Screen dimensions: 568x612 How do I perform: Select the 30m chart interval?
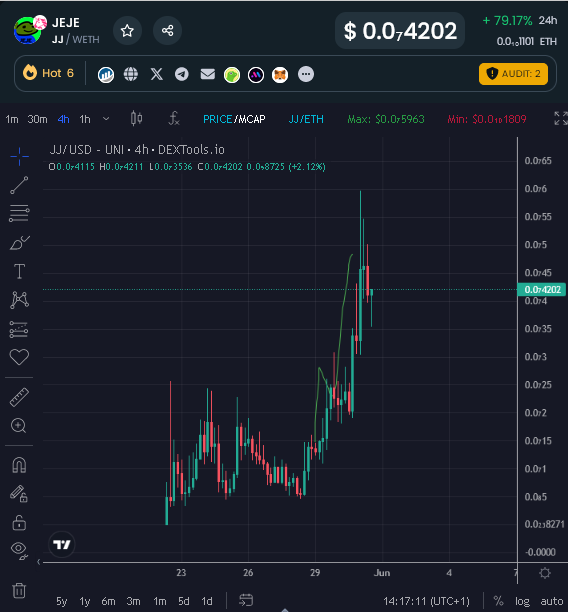point(37,119)
